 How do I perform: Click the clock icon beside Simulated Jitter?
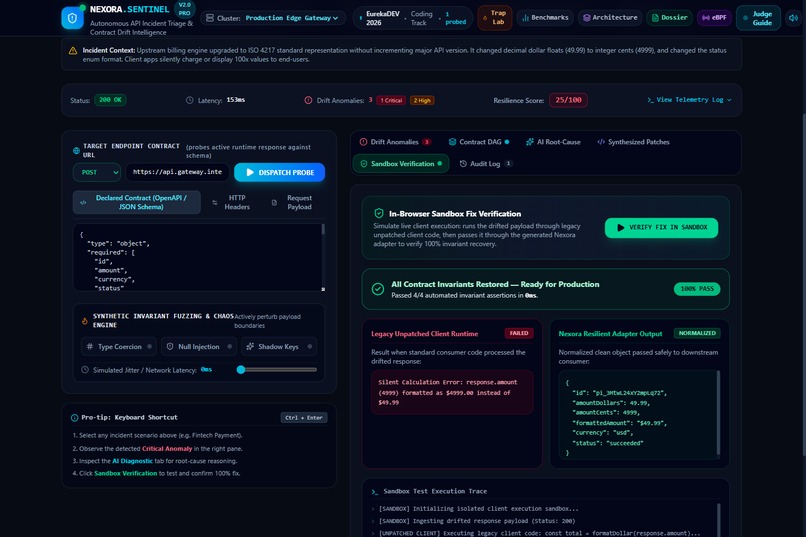click(85, 369)
